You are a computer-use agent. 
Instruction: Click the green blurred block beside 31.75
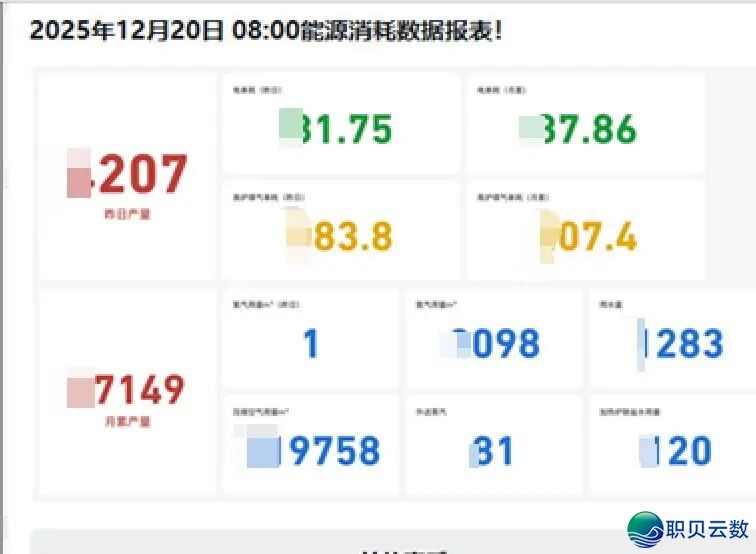pyautogui.click(x=290, y=126)
